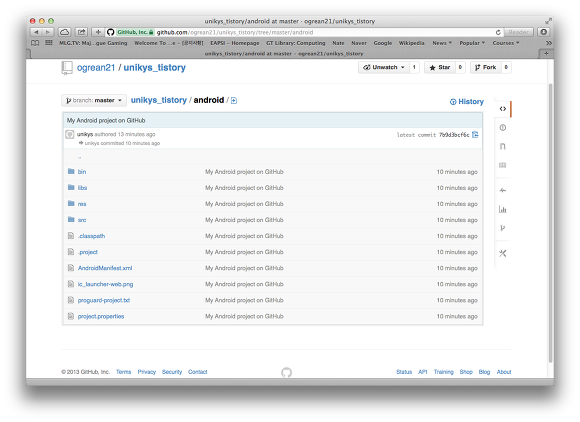
Task: Open proguard-project.txt file
Action: point(104,300)
